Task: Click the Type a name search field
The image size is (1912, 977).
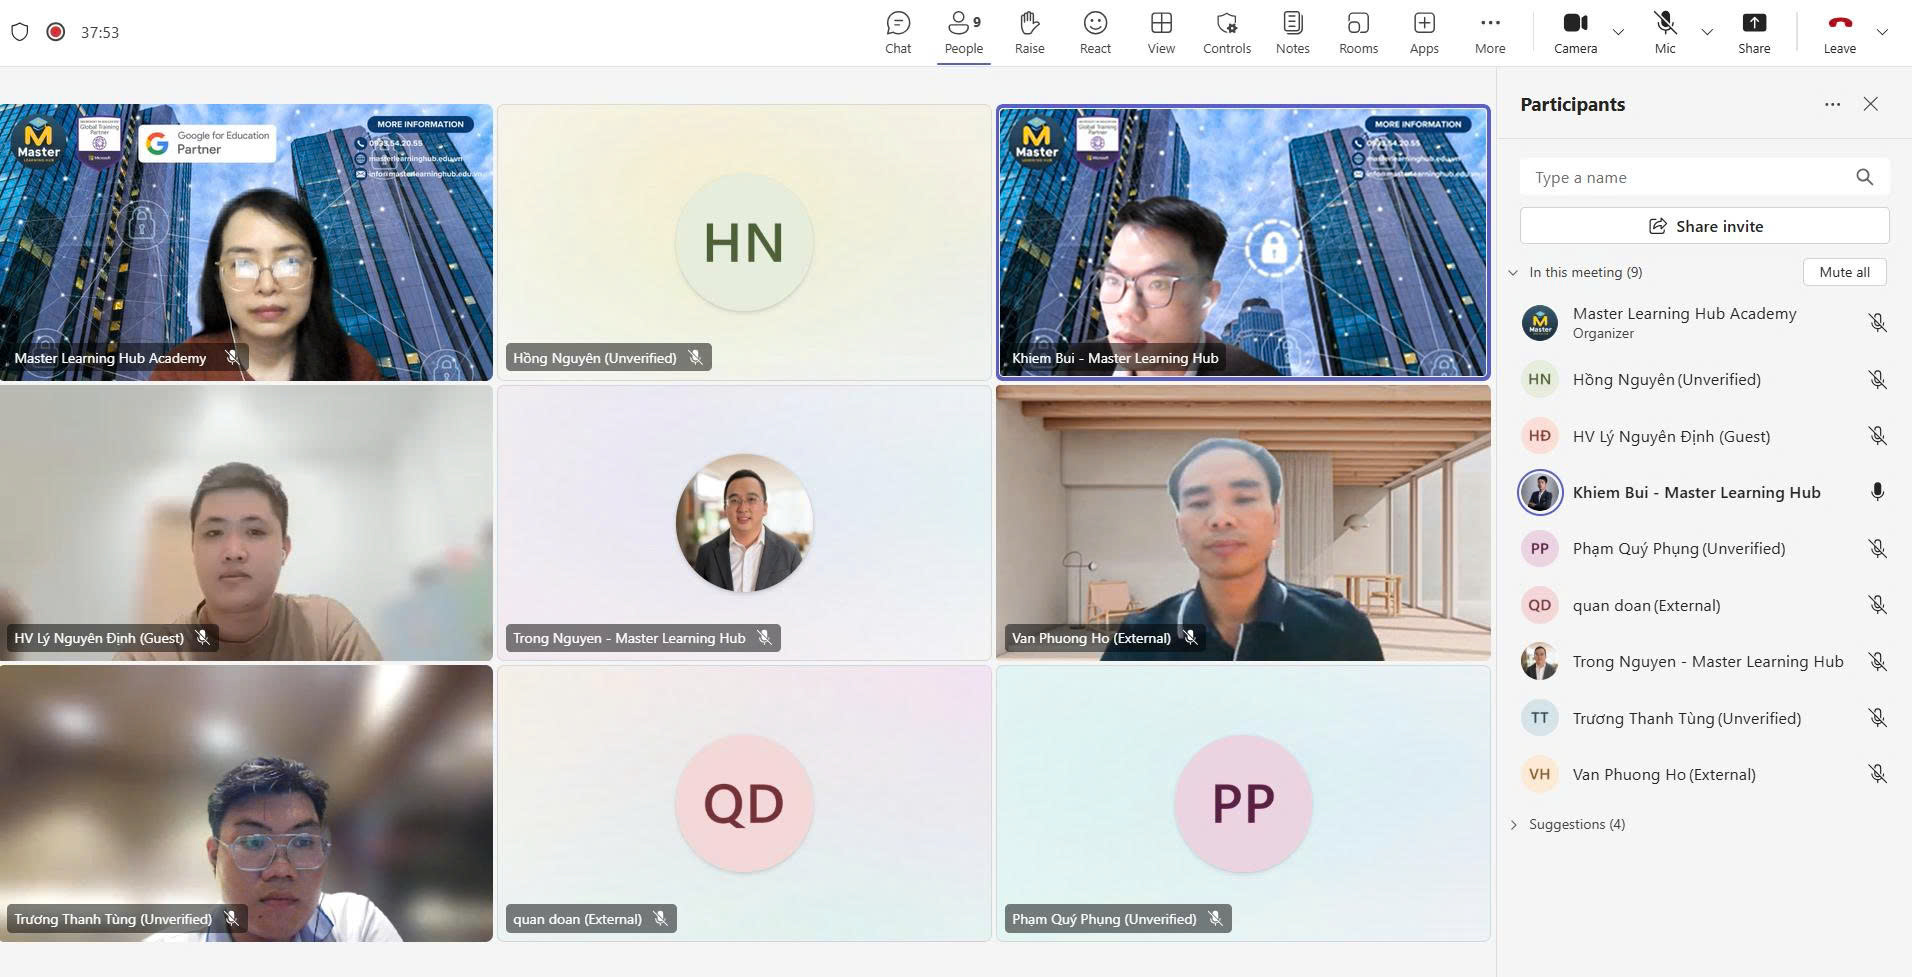Action: click(x=1690, y=177)
